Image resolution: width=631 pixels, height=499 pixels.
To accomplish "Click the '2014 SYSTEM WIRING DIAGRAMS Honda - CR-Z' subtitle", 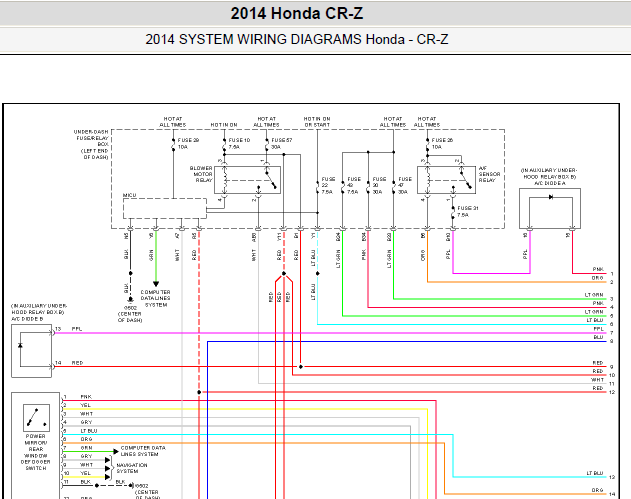I will (x=297, y=39).
